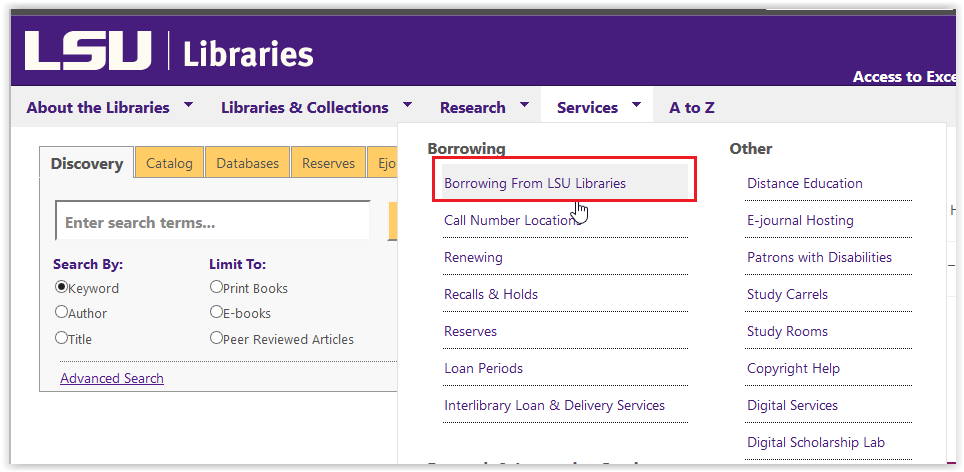Collapse the Services dropdown arrow
This screenshot has width=964, height=472.
point(636,105)
